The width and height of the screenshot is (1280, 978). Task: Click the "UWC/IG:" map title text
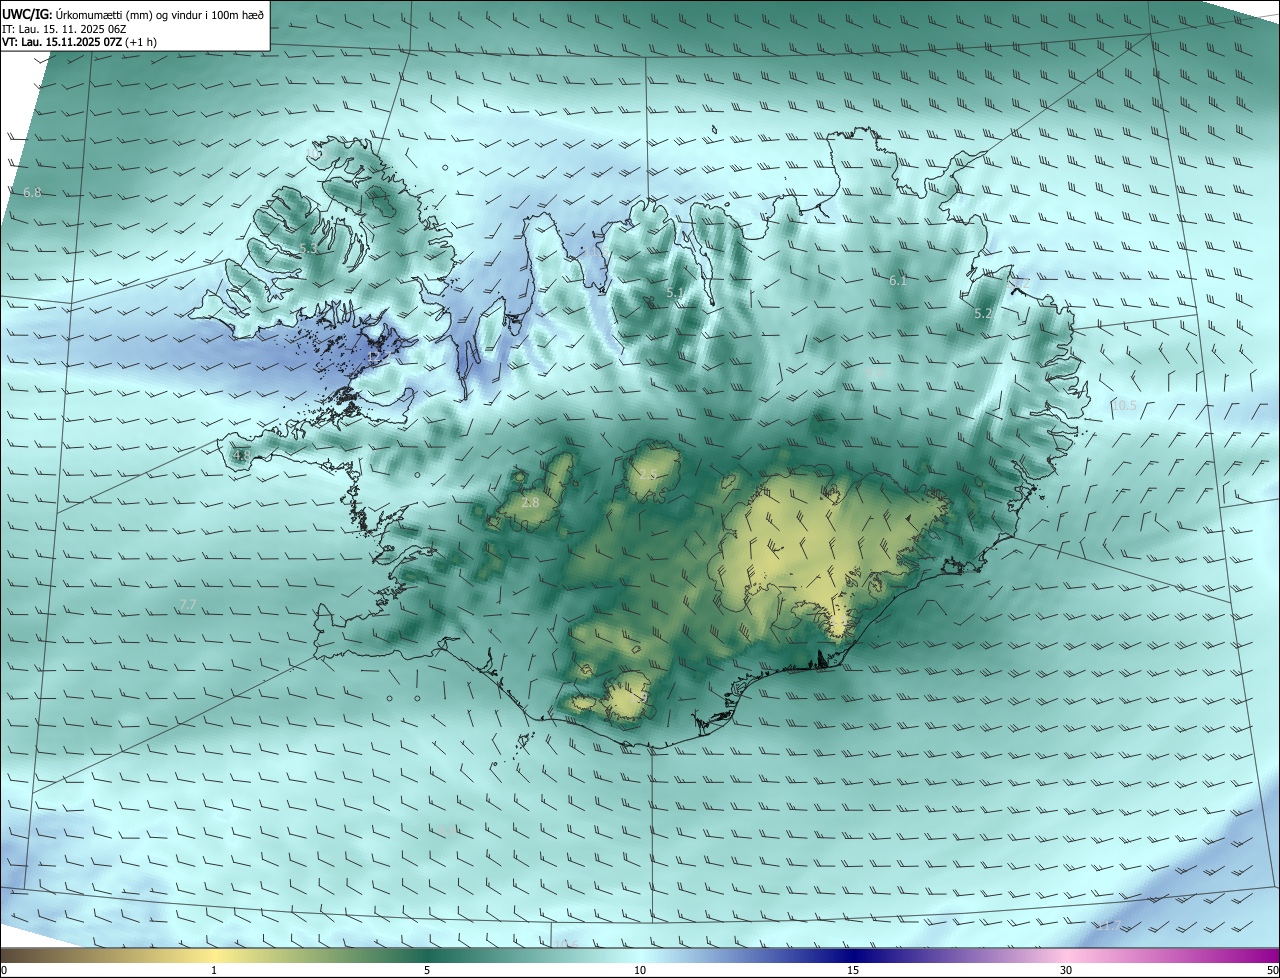(x=27, y=14)
